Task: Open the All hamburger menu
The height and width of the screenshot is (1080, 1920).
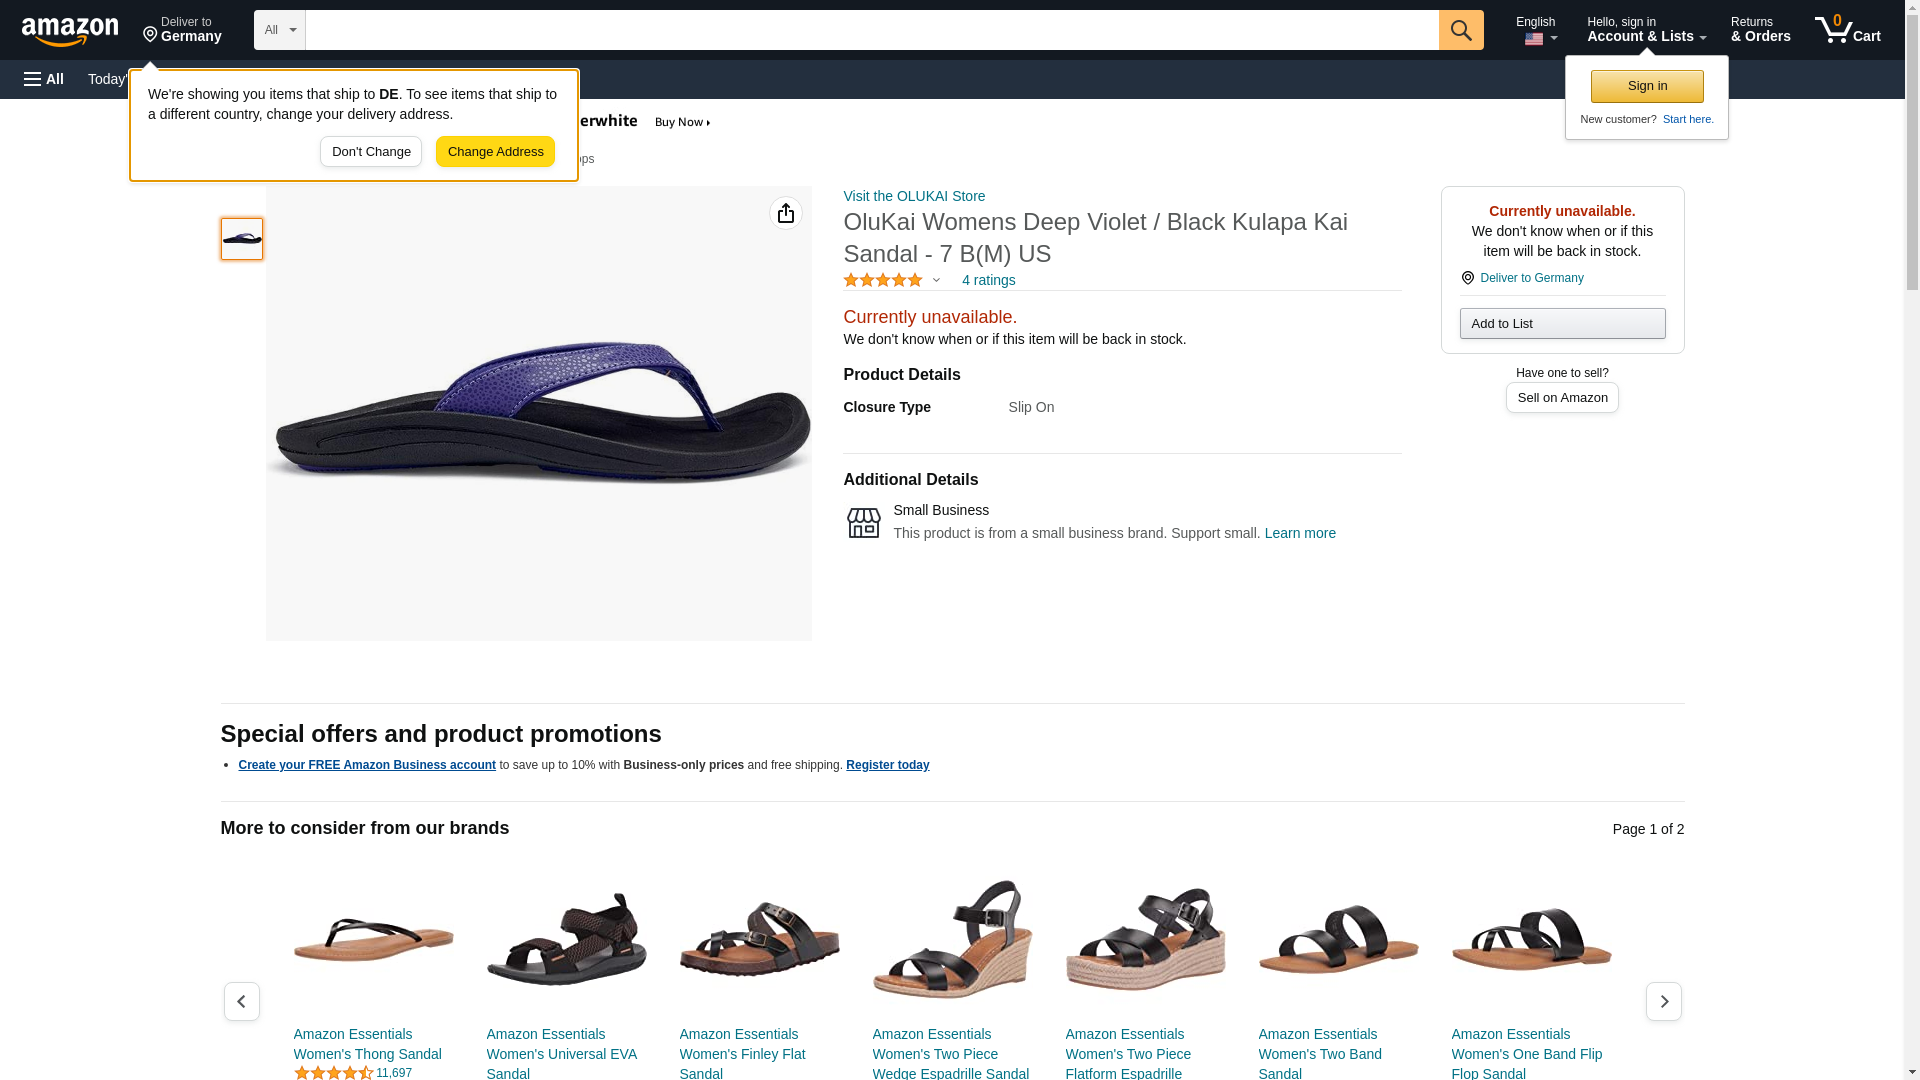Action: [x=44, y=79]
